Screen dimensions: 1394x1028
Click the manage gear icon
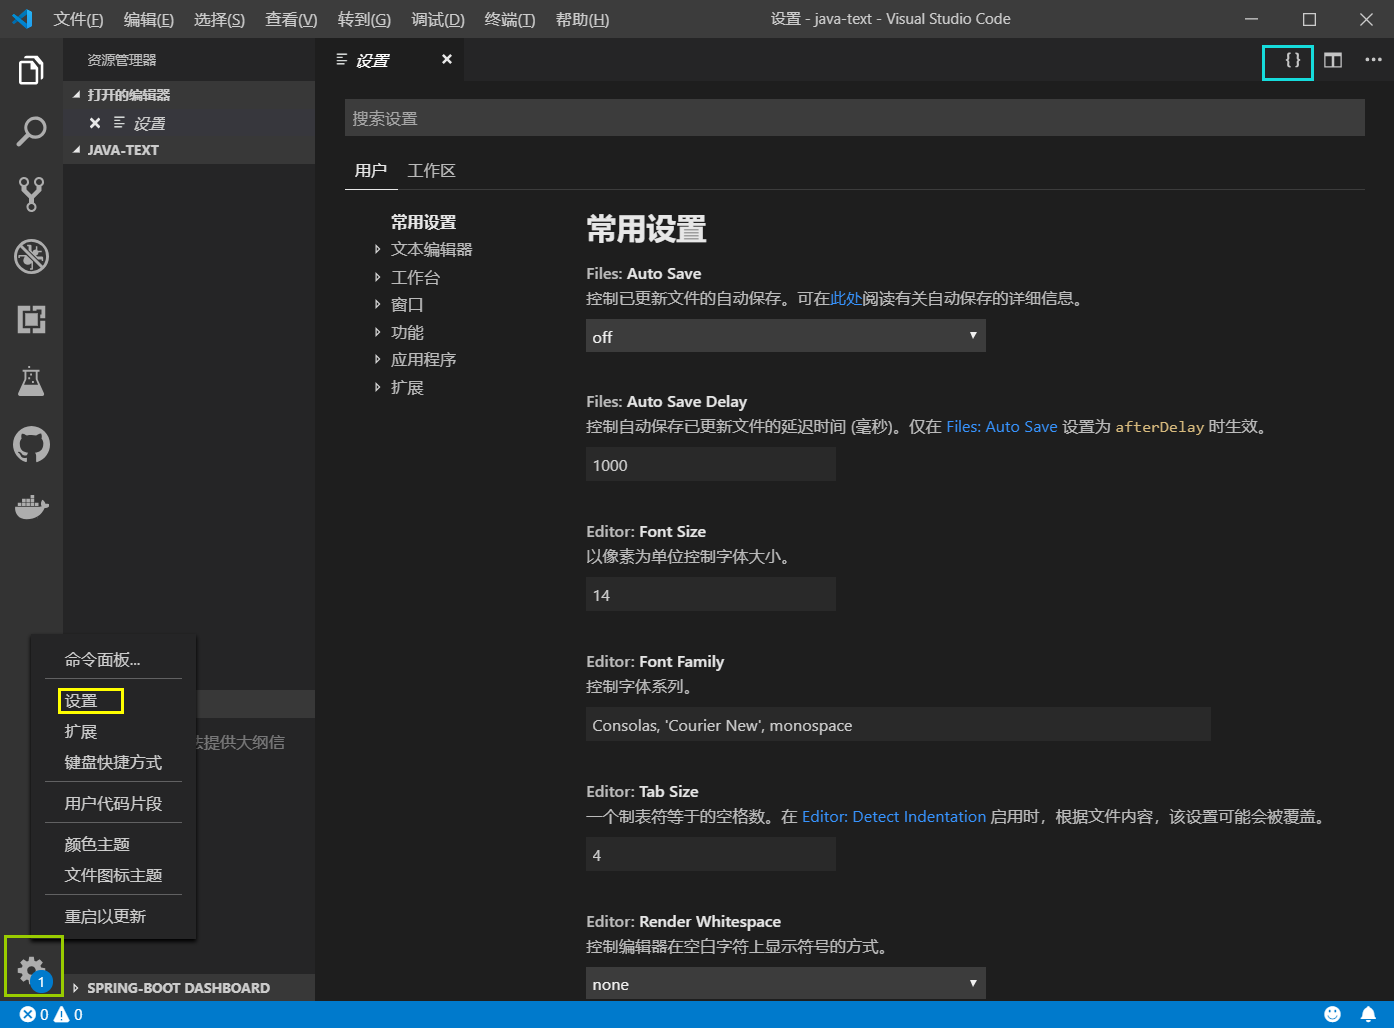(x=33, y=968)
